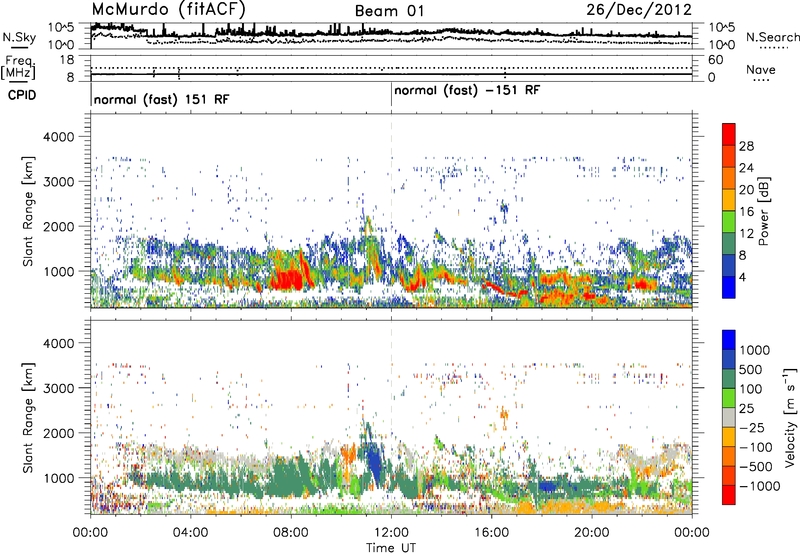The height and width of the screenshot is (554, 800).
Task: Click the 25 label on velocity colorbar
Action: tap(746, 409)
